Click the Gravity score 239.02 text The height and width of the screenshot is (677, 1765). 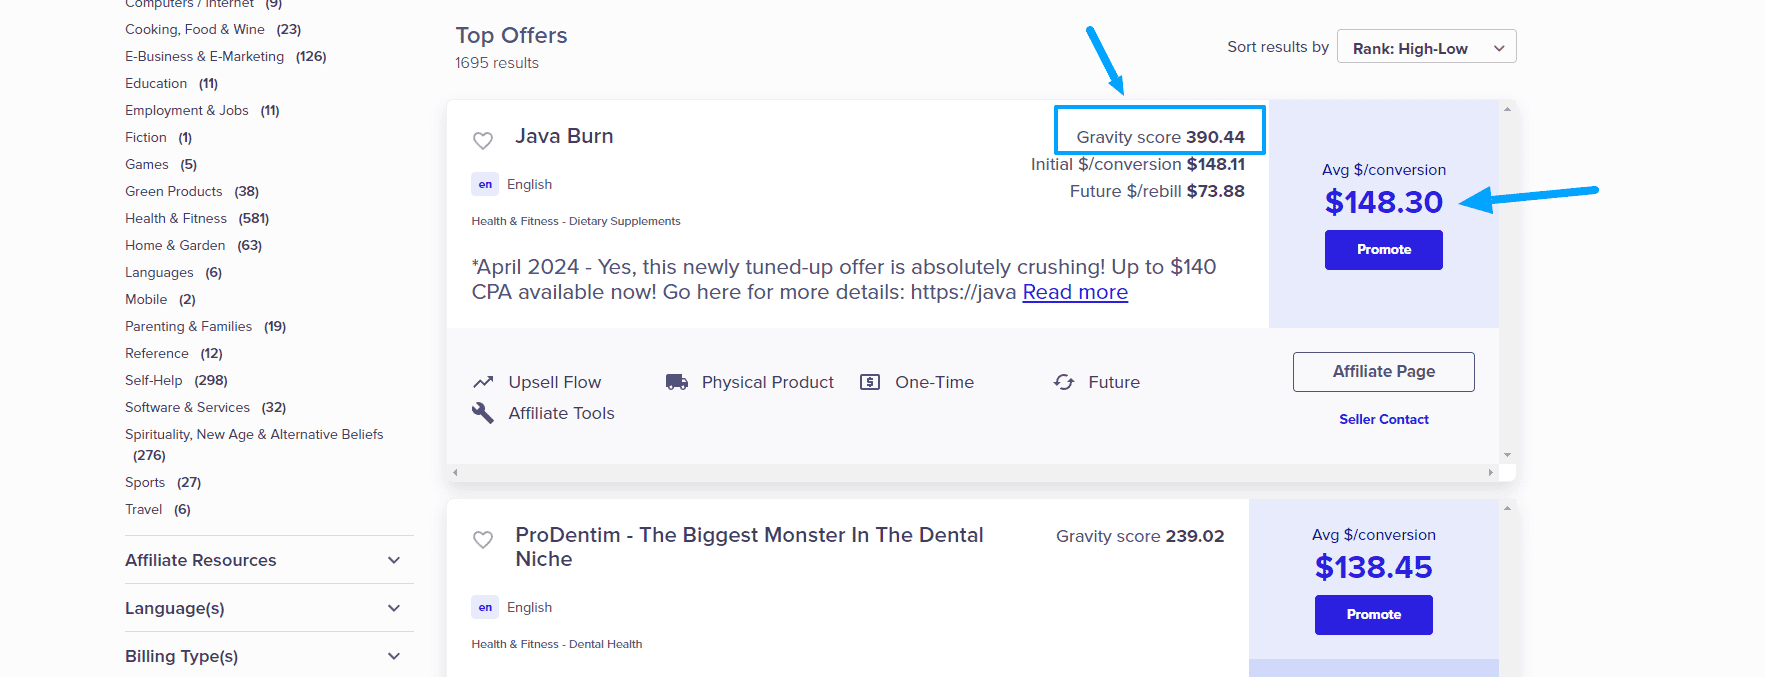[1140, 536]
